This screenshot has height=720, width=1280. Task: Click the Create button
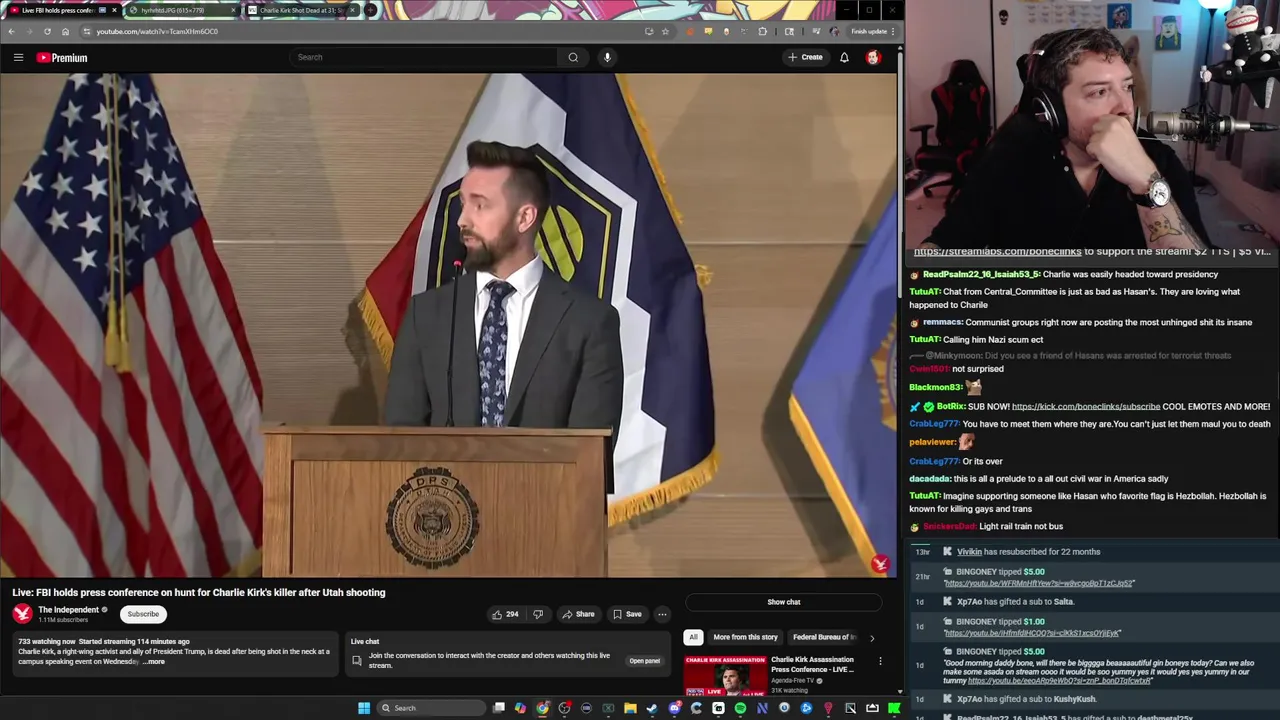(x=805, y=57)
